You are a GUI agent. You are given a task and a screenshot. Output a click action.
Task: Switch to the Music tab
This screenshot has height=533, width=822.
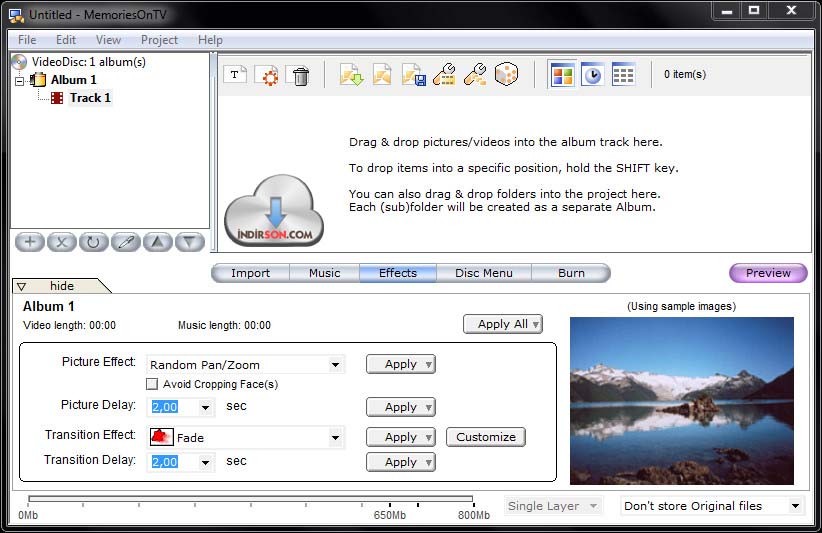click(325, 273)
